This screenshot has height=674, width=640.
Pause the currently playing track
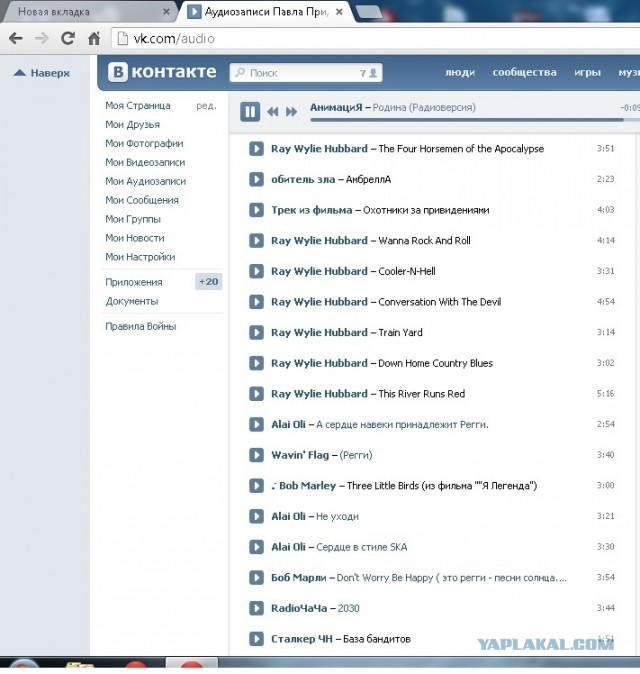click(250, 112)
